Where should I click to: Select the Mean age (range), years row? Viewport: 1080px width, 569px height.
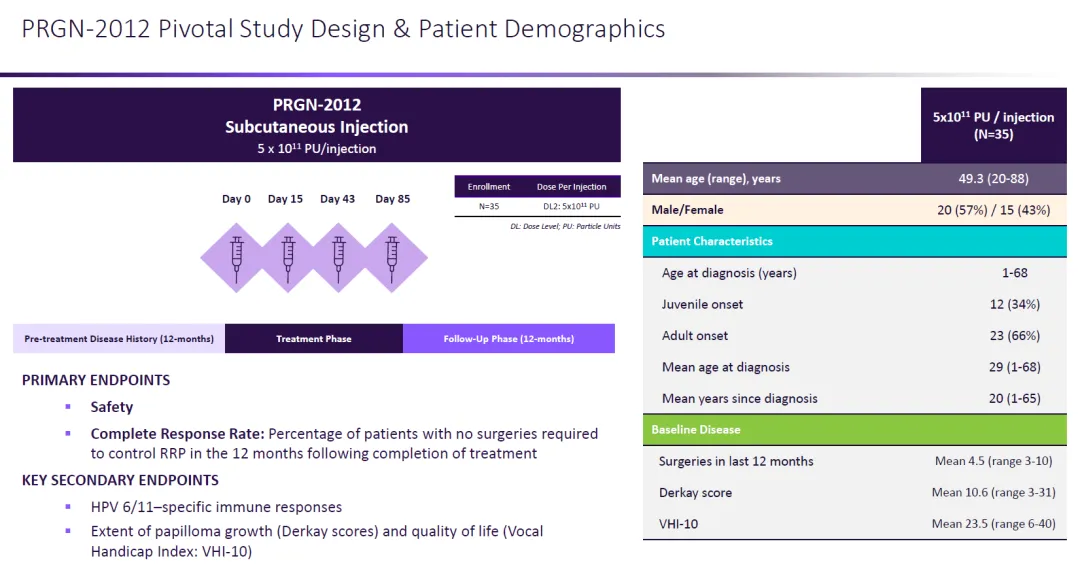click(716, 179)
